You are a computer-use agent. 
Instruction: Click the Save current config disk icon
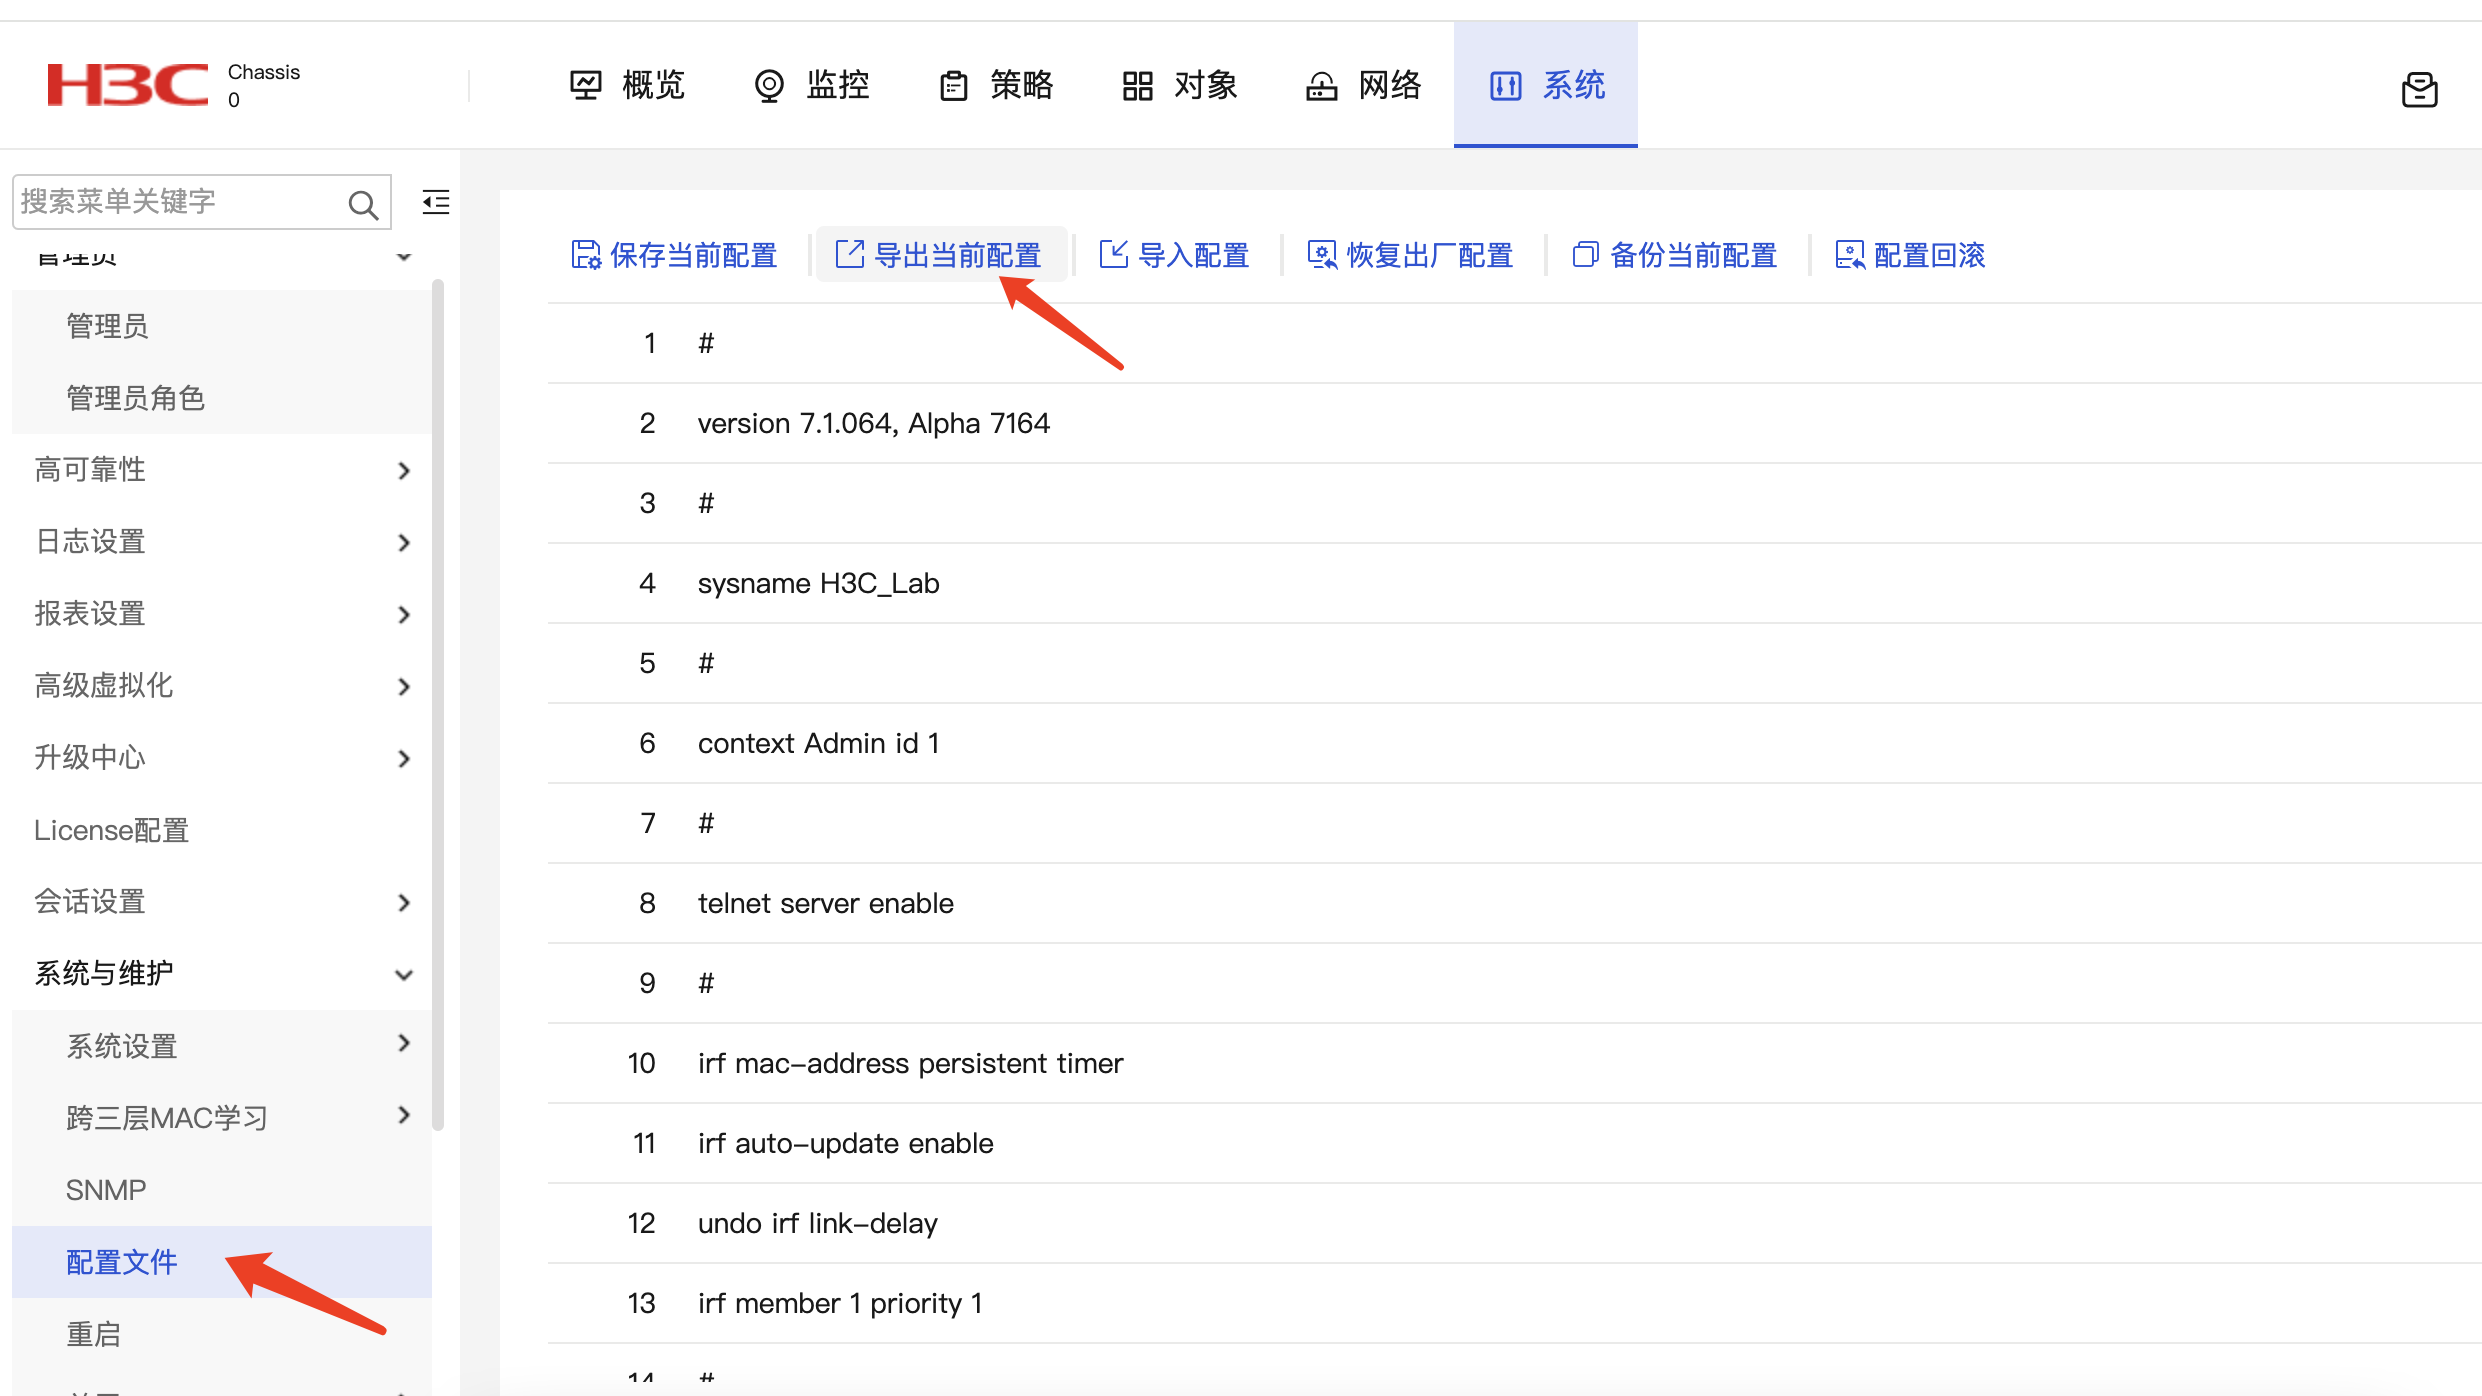tap(585, 255)
